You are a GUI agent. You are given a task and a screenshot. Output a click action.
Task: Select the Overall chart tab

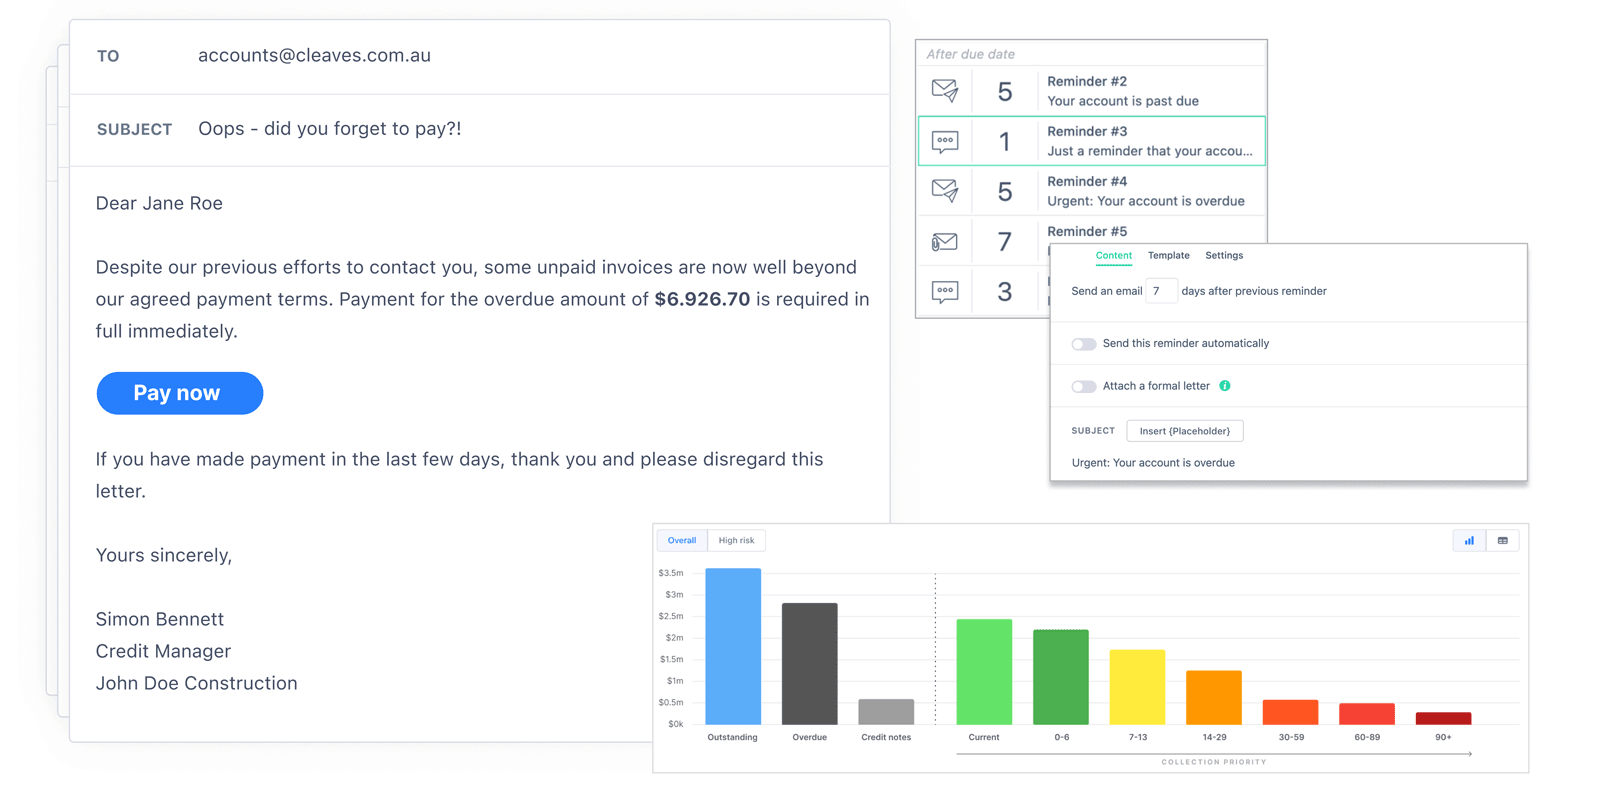tap(682, 541)
